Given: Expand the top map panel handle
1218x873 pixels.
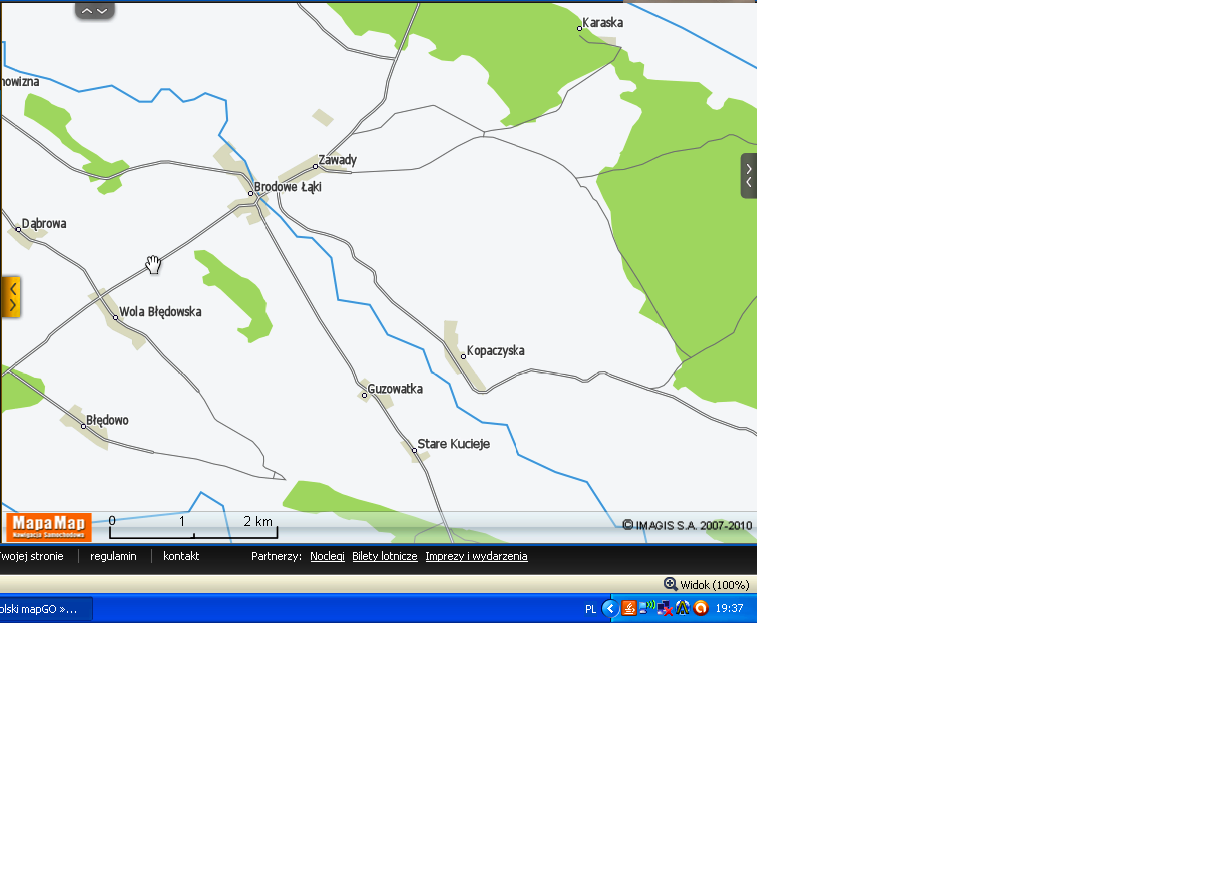Looking at the screenshot, I should point(95,11).
